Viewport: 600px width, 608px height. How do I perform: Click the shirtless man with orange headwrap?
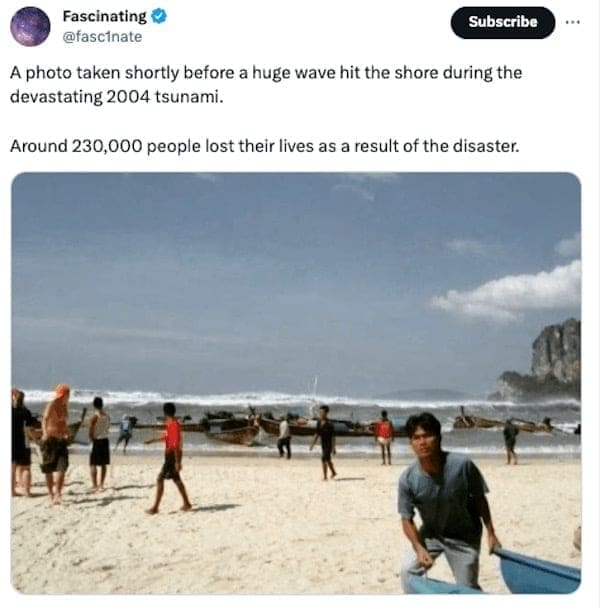tap(57, 440)
